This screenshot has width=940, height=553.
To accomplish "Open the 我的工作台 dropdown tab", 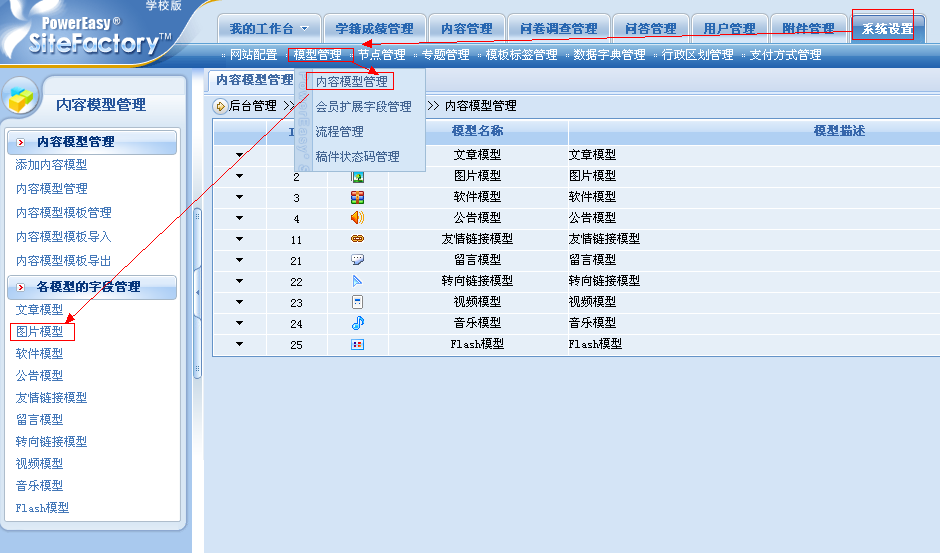I will pos(269,29).
